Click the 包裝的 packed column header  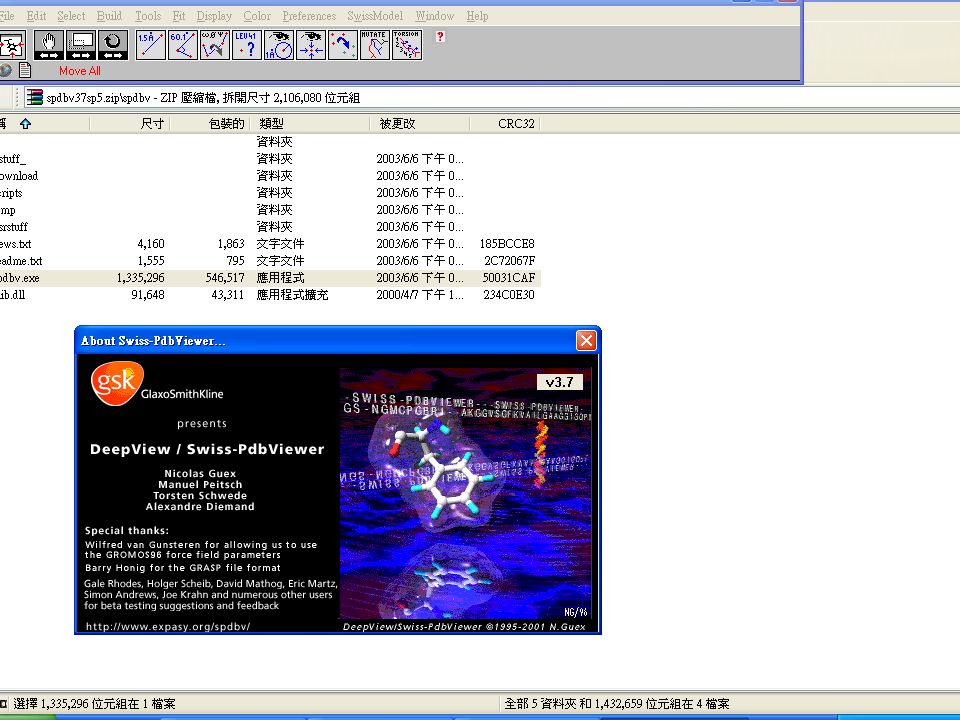click(210, 124)
